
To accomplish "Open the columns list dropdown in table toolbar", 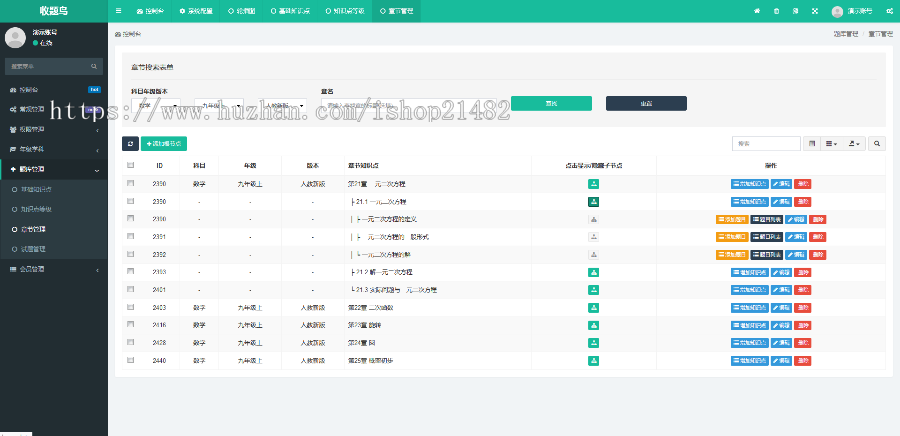I will [x=831, y=143].
